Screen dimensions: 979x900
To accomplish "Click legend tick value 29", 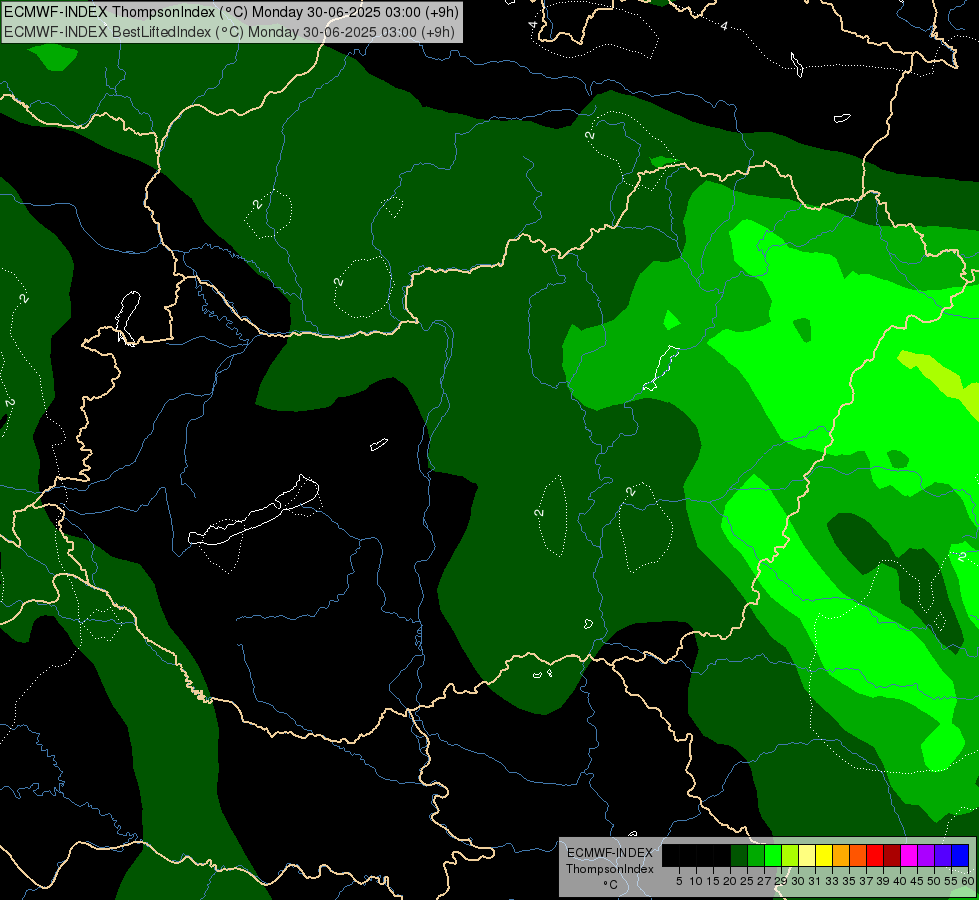I will point(780,881).
